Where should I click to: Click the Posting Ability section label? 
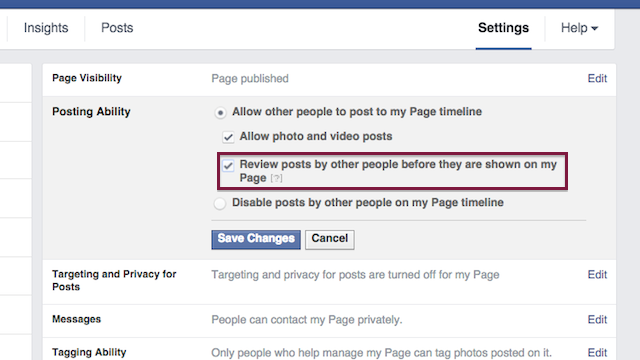91,112
